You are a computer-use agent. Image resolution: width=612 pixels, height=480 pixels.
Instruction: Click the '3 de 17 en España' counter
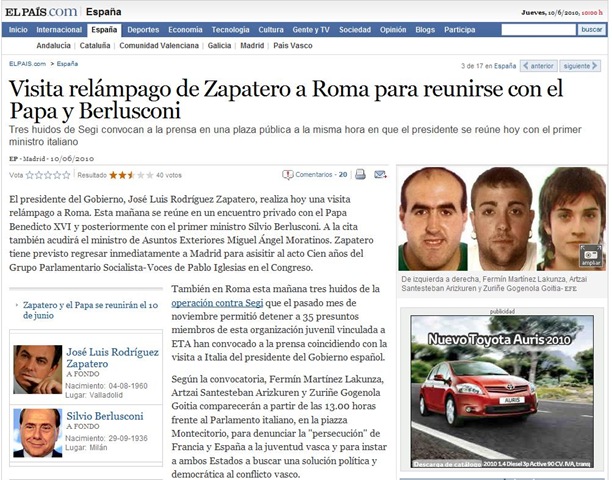[488, 66]
